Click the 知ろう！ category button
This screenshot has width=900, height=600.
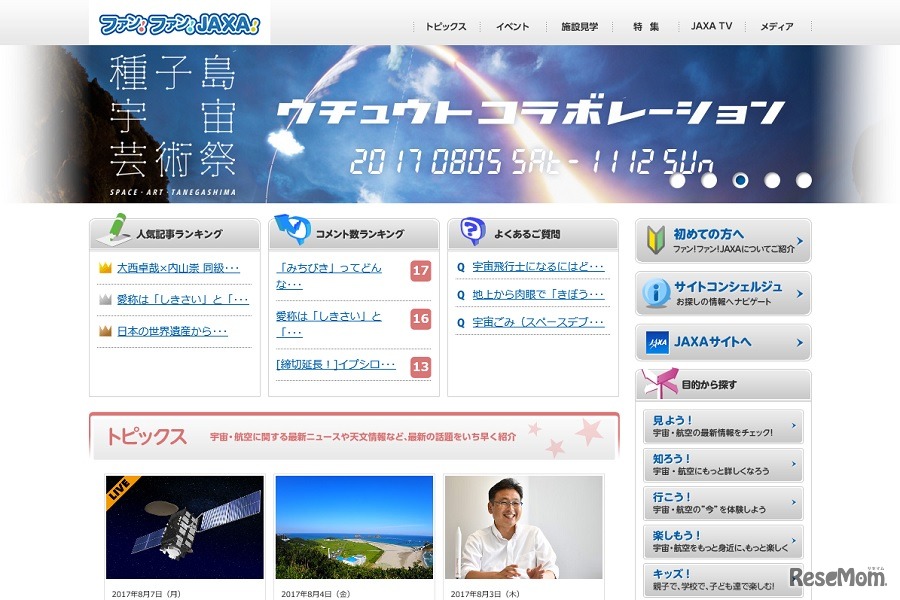click(x=723, y=464)
